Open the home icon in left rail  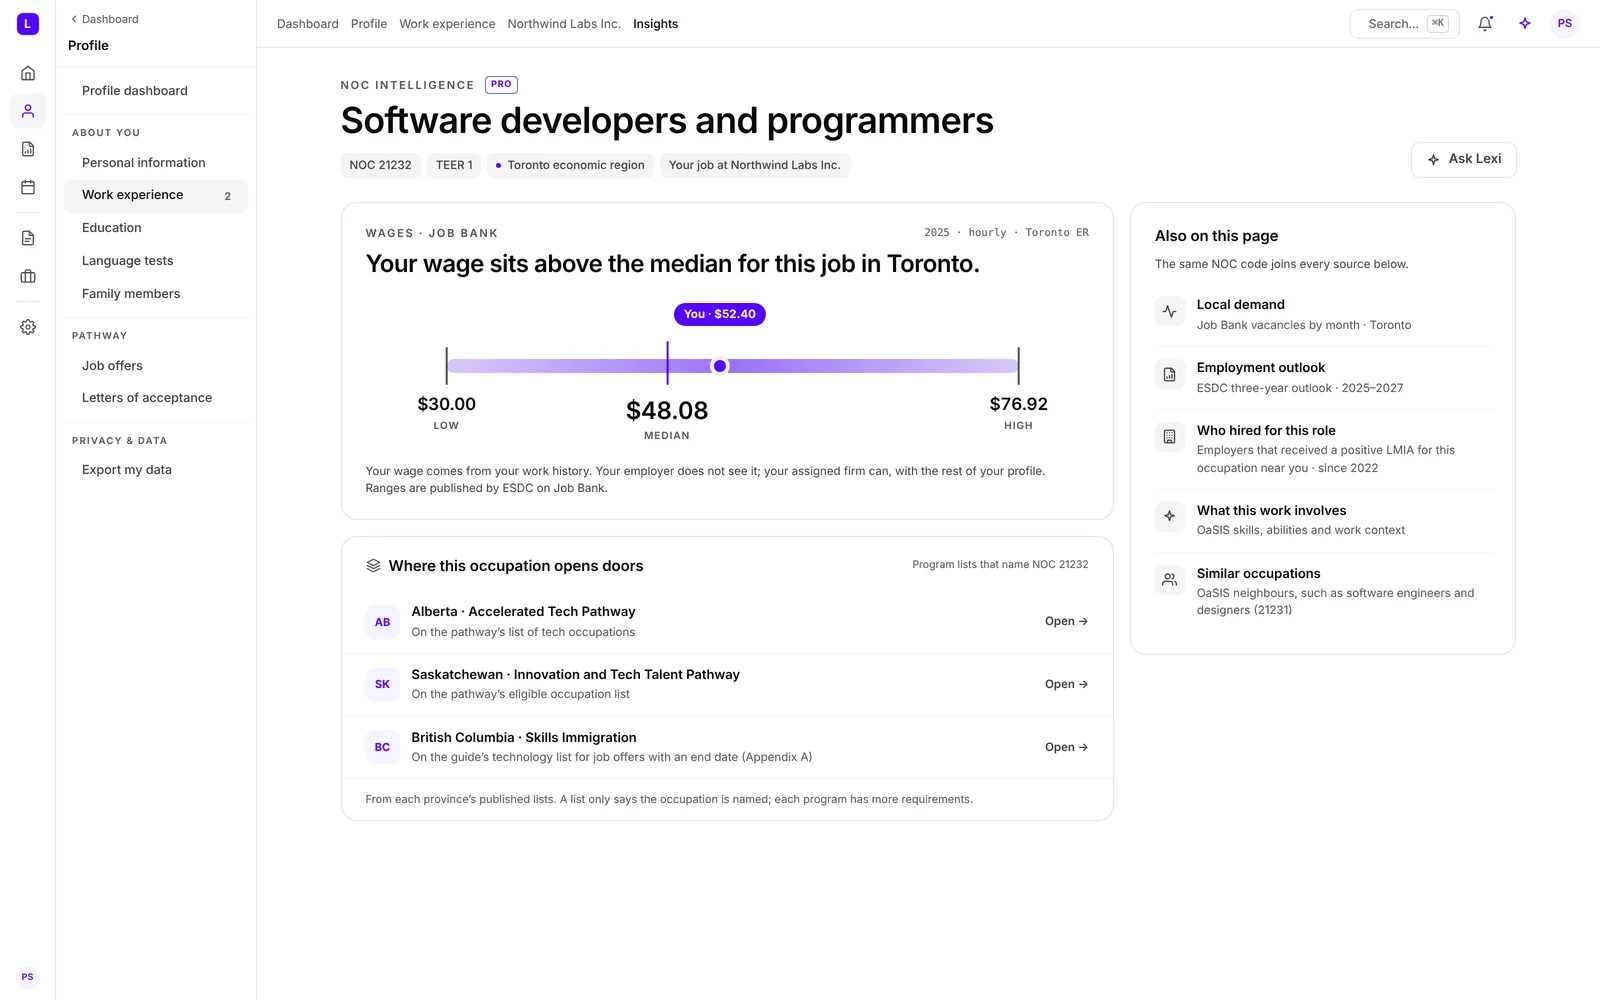(x=28, y=73)
